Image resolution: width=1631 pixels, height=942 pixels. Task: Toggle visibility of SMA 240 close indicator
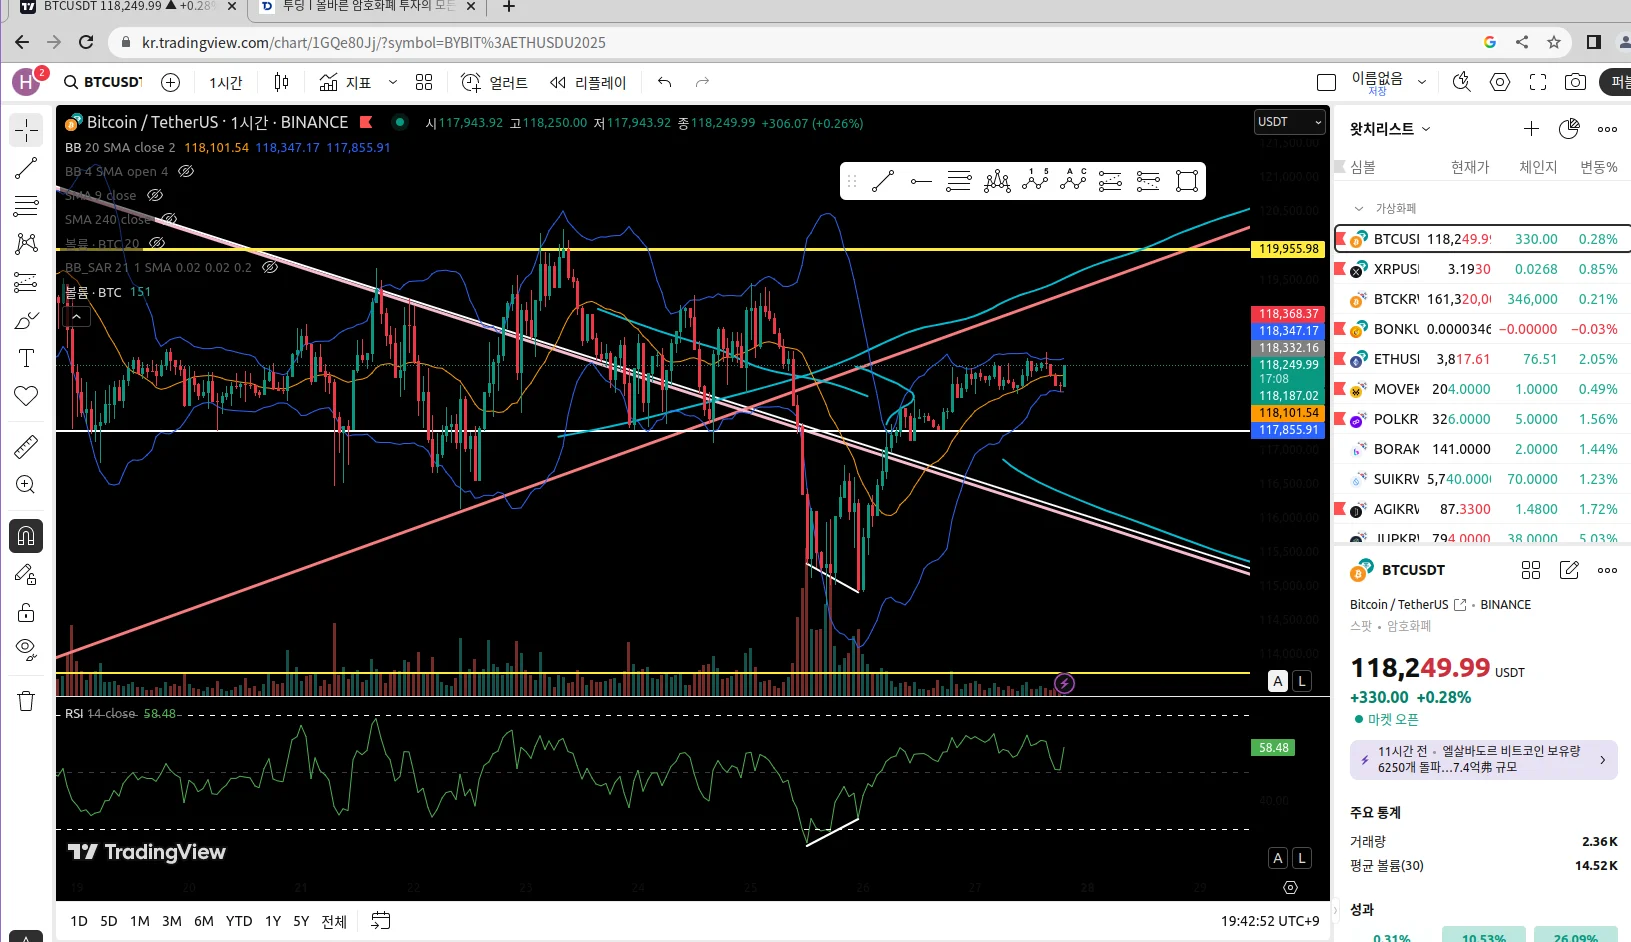[169, 219]
